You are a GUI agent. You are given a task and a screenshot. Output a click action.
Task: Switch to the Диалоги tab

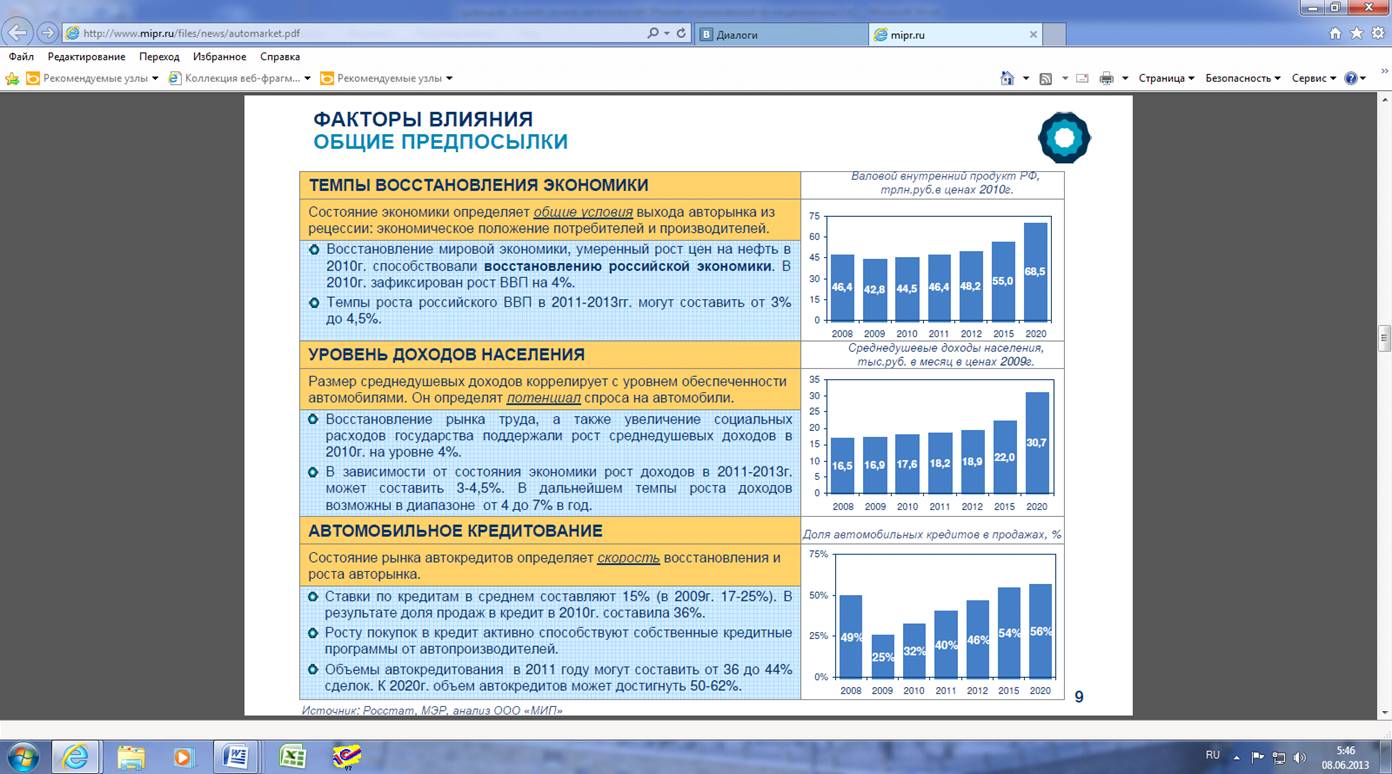(780, 34)
